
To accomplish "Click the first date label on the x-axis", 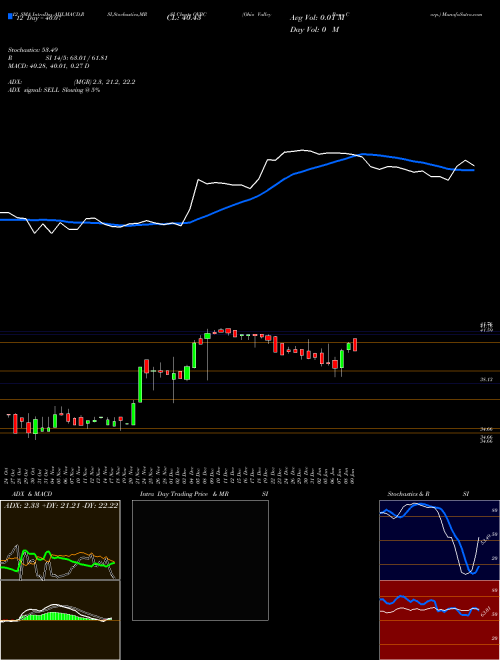I will coord(8,476).
